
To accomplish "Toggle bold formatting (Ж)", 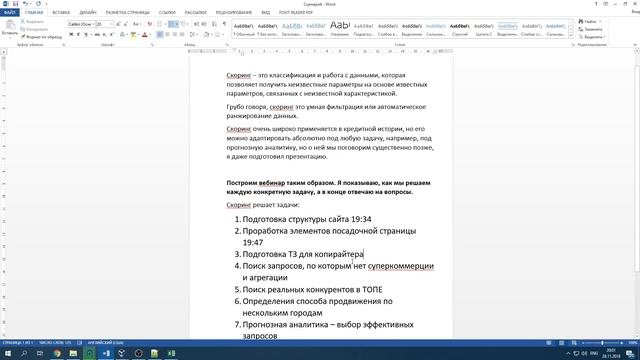I will click(71, 34).
